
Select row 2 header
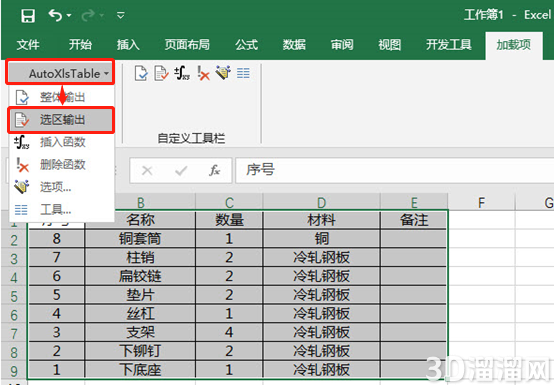click(14, 240)
